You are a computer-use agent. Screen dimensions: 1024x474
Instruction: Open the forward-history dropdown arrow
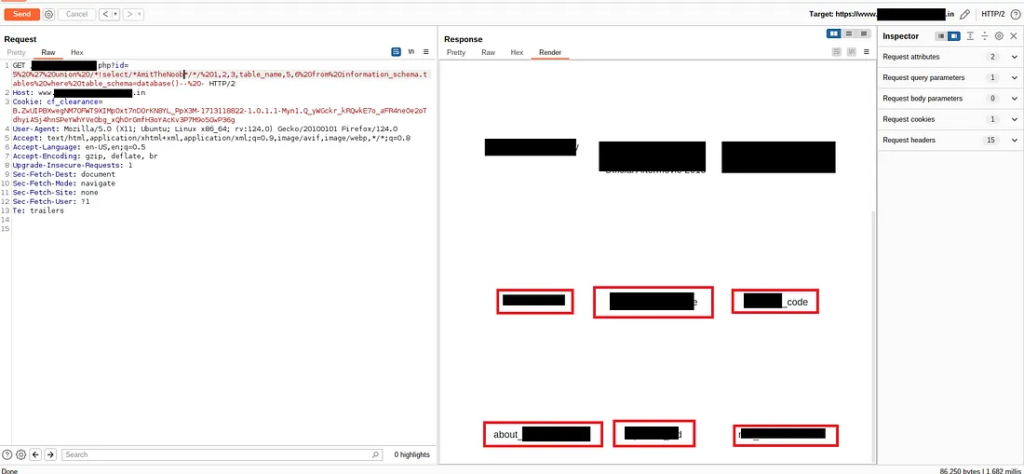pos(140,14)
